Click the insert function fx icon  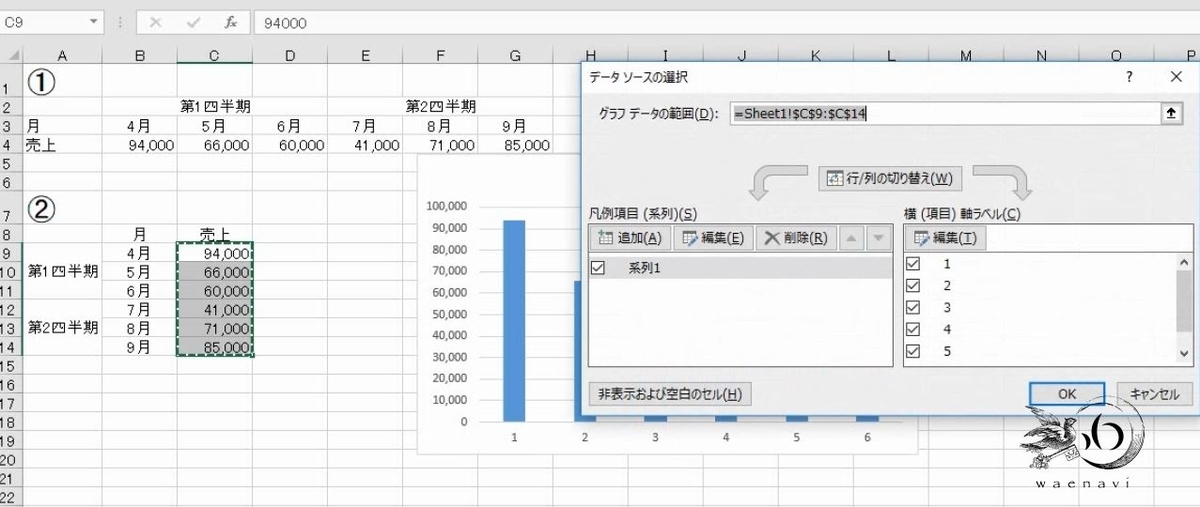[x=230, y=22]
